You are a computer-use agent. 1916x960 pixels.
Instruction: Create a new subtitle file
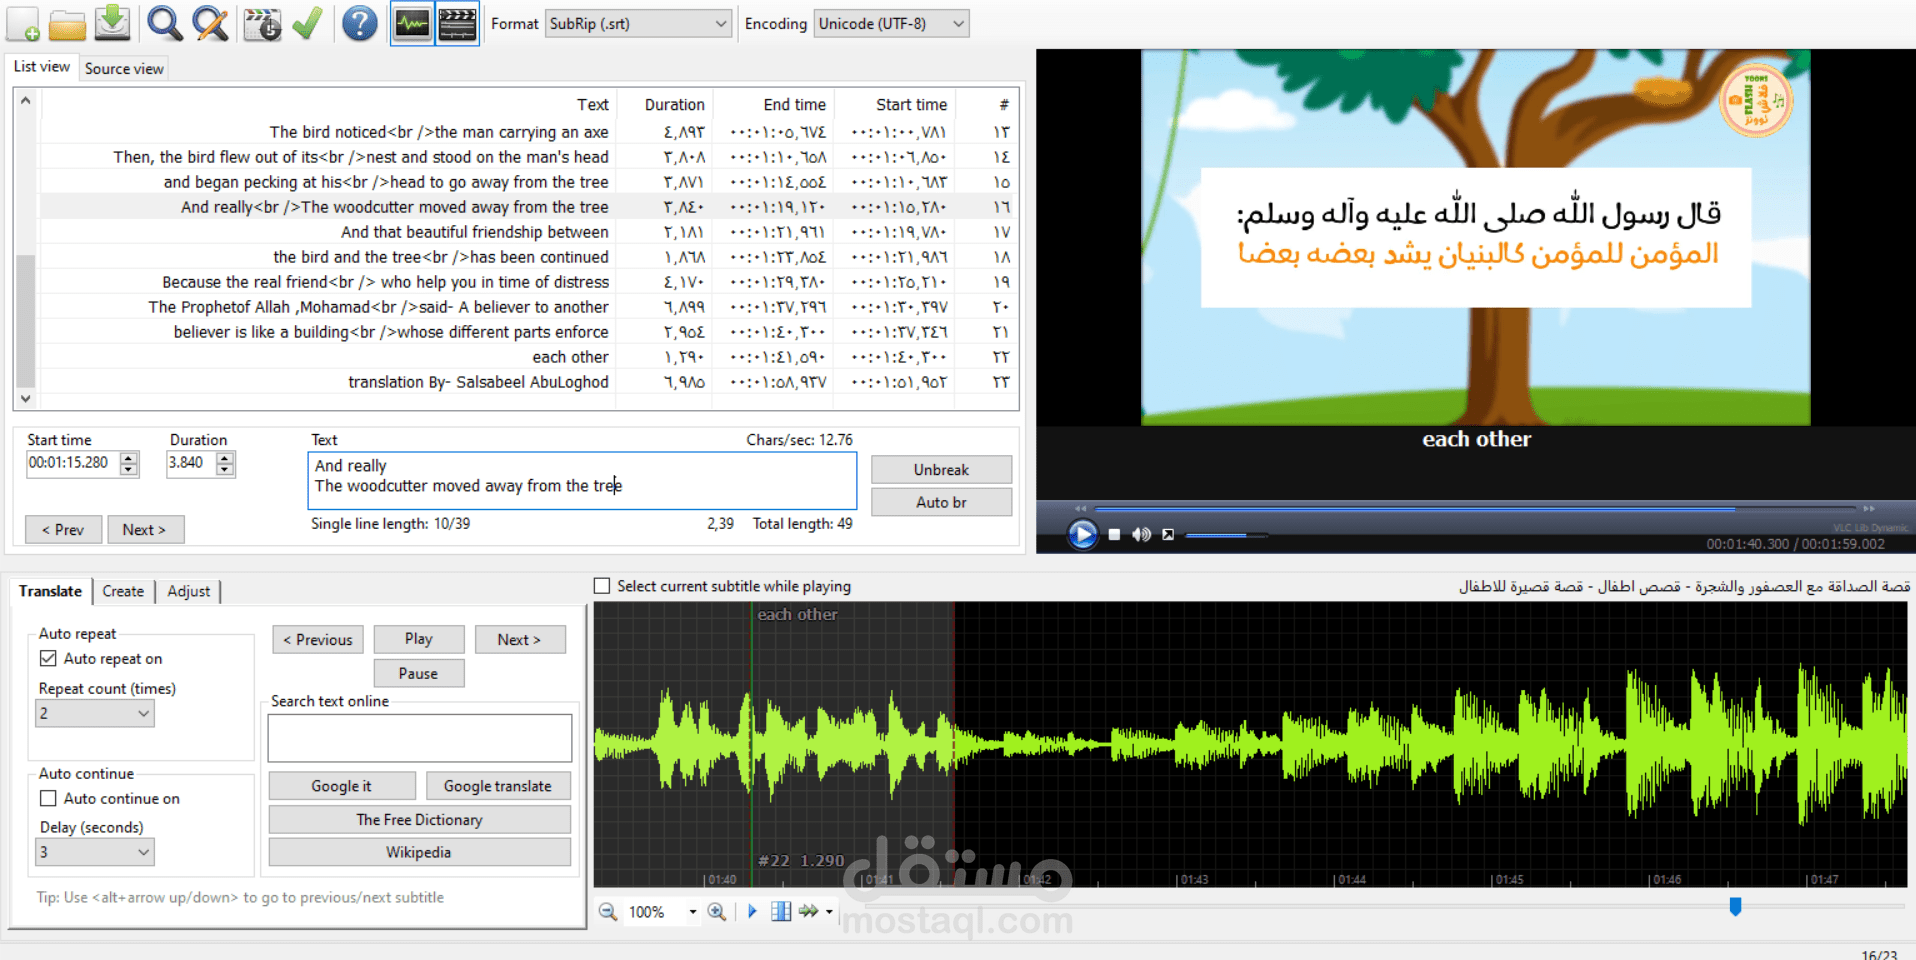(23, 23)
